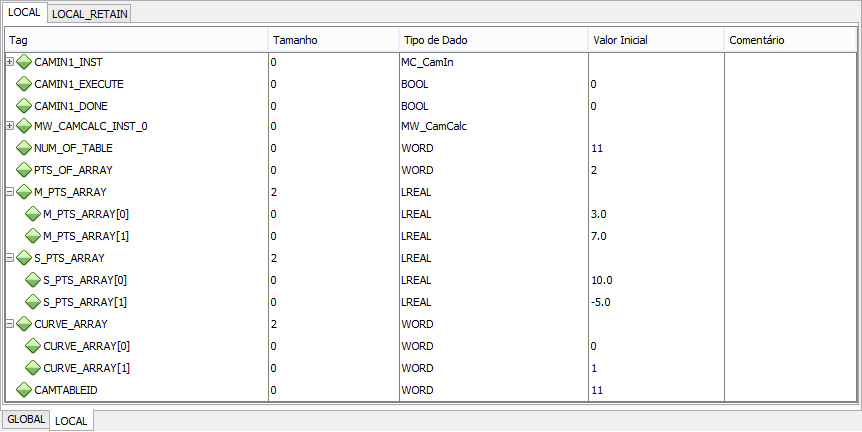This screenshot has height=432, width=862.
Task: Click the tag icon beside S_PTS_ARRAY[1]
Action: tap(33, 302)
